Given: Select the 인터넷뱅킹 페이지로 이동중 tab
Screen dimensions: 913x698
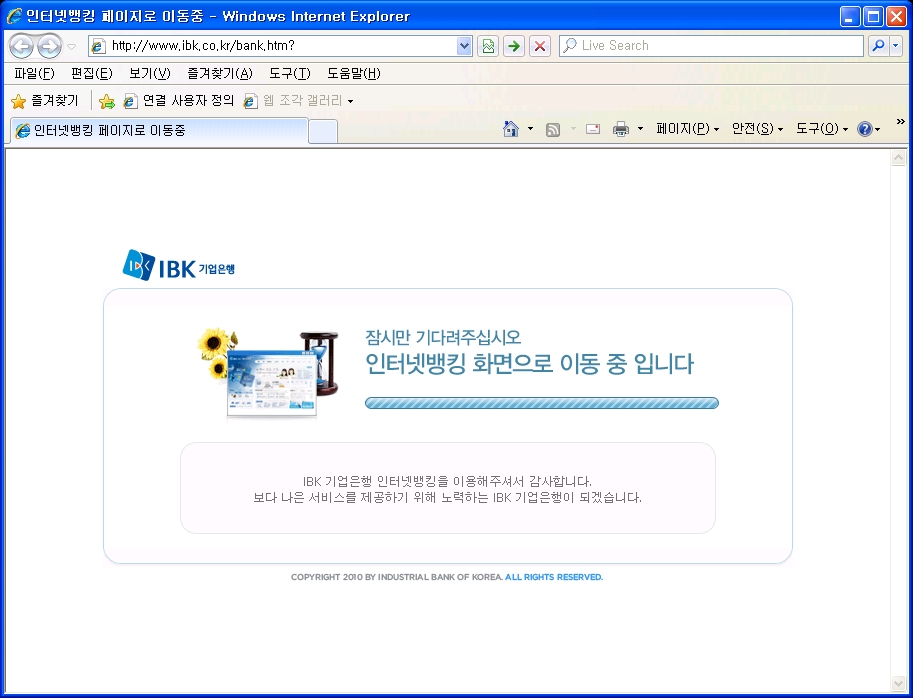Looking at the screenshot, I should tap(160, 130).
